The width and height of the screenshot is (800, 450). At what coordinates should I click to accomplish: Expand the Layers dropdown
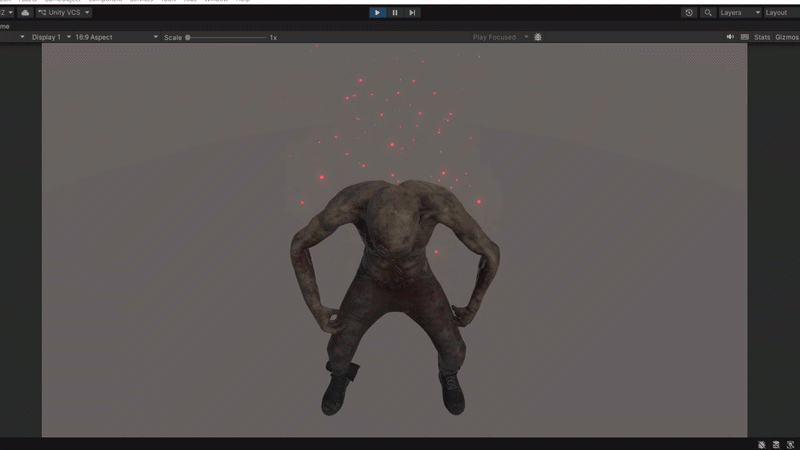point(740,12)
